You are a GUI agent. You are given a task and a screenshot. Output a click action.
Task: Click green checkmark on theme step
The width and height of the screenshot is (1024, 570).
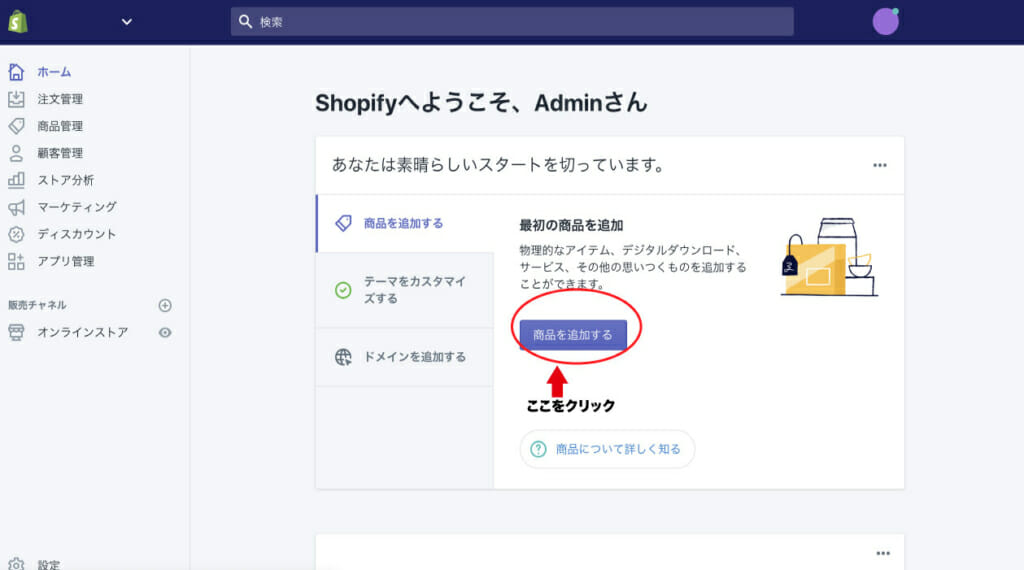click(343, 290)
